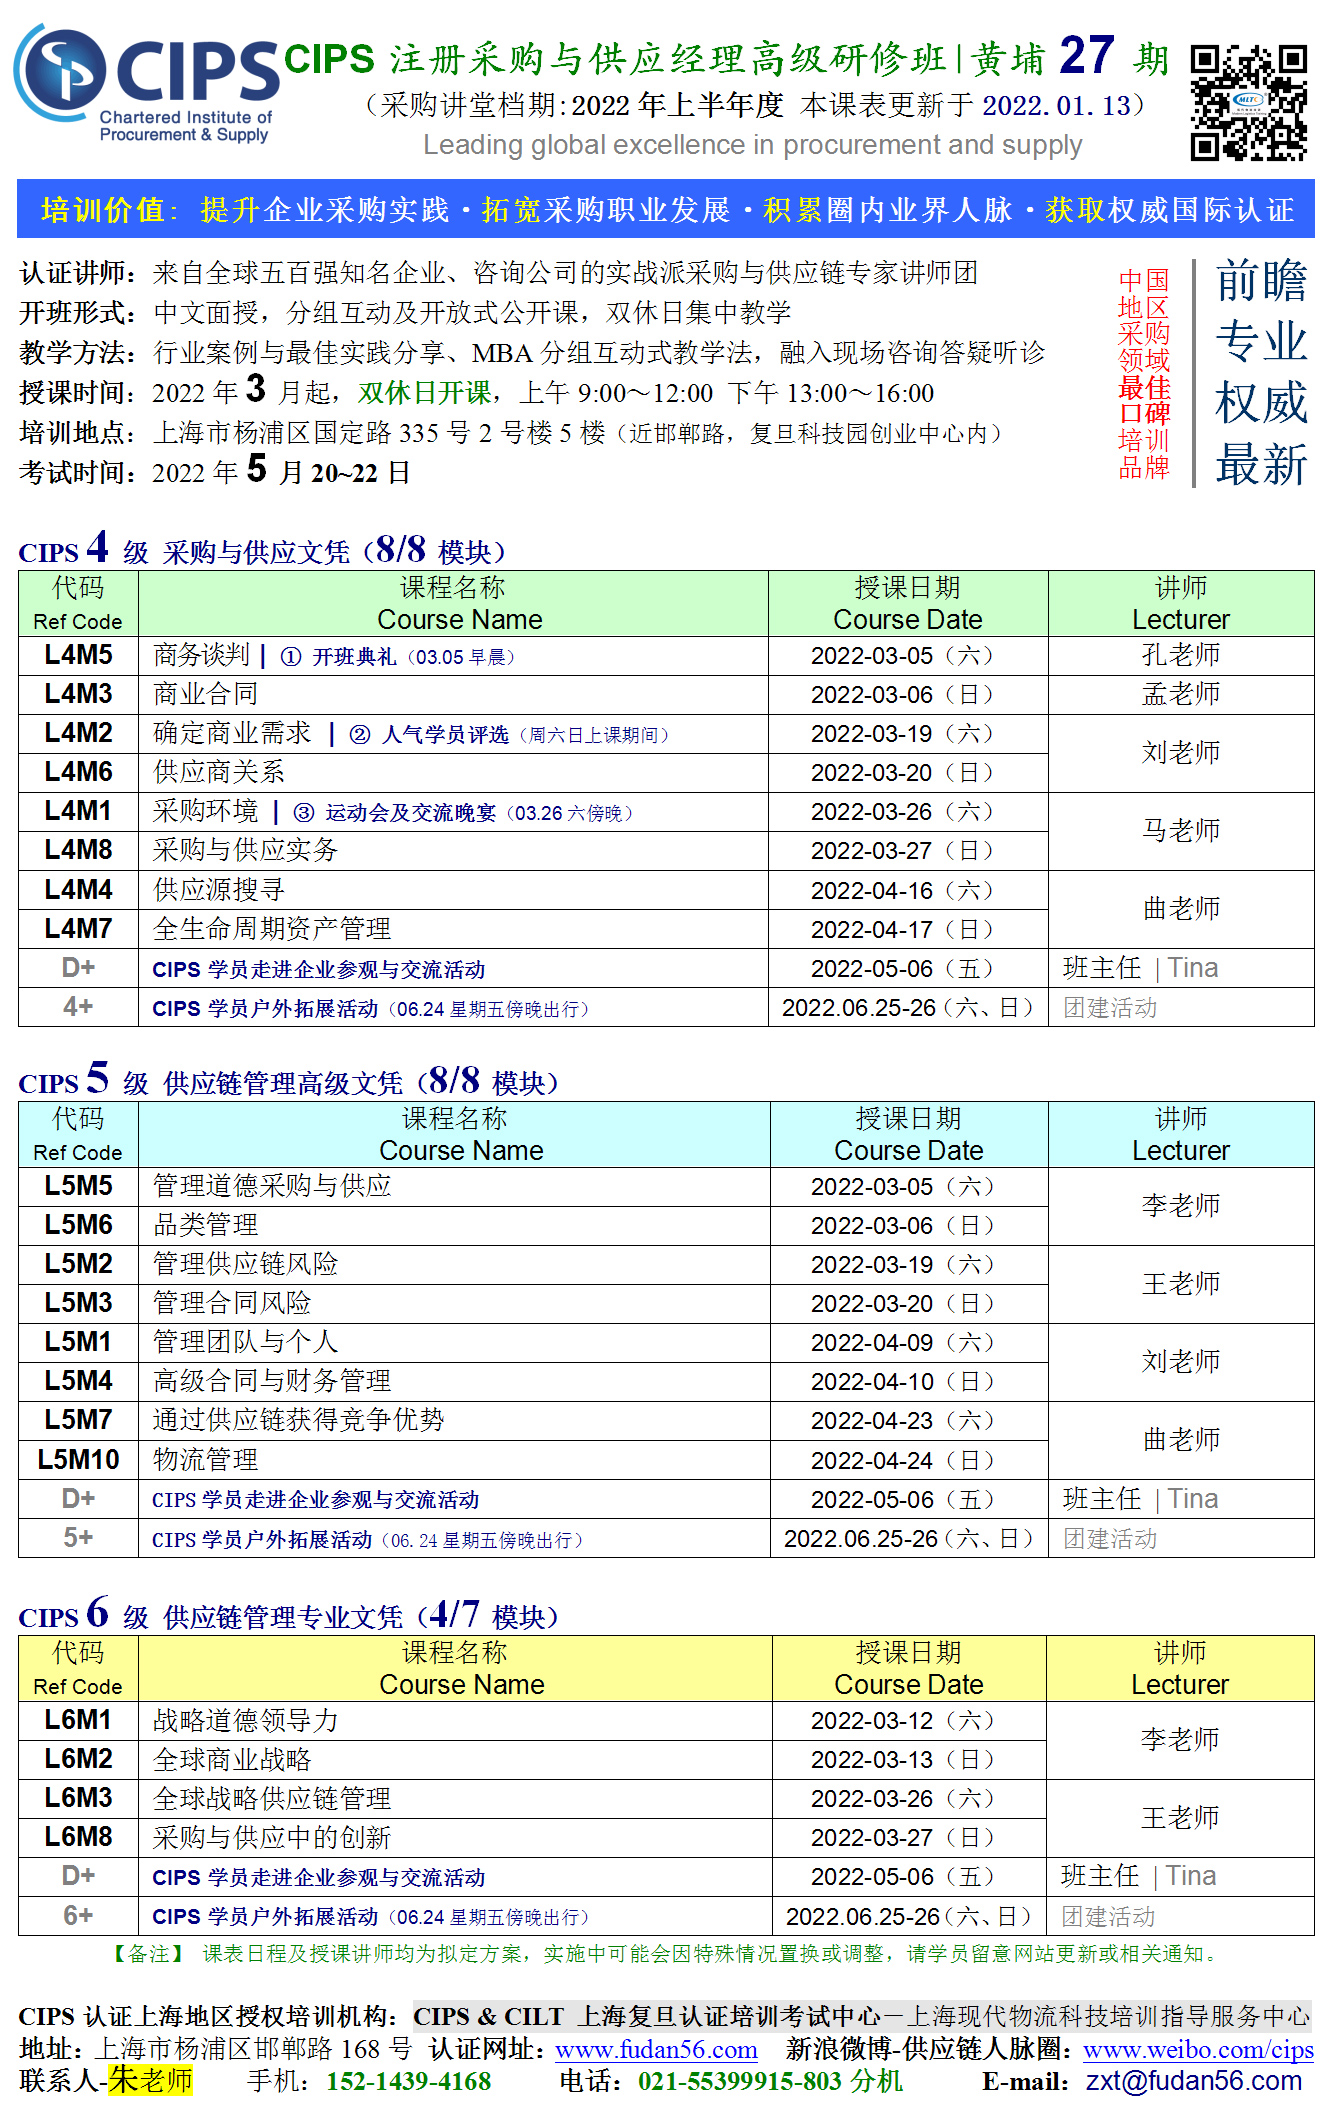This screenshot has height=2119, width=1335.
Task: Click course name 采购与供应中的创新
Action: [272, 1837]
